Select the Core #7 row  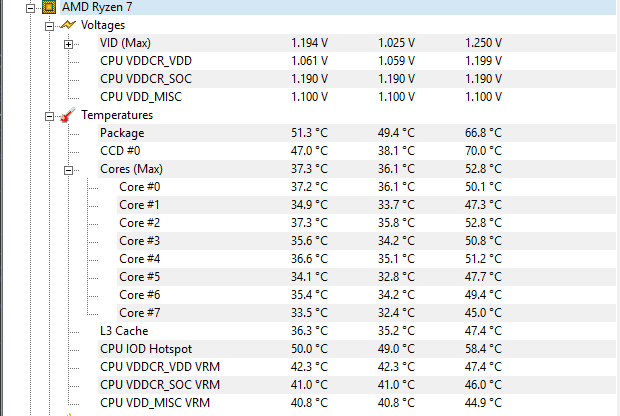click(367, 313)
